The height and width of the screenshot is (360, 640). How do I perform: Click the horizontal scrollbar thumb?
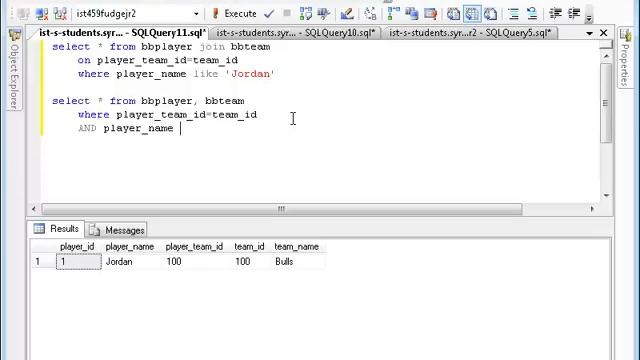(x=282, y=209)
